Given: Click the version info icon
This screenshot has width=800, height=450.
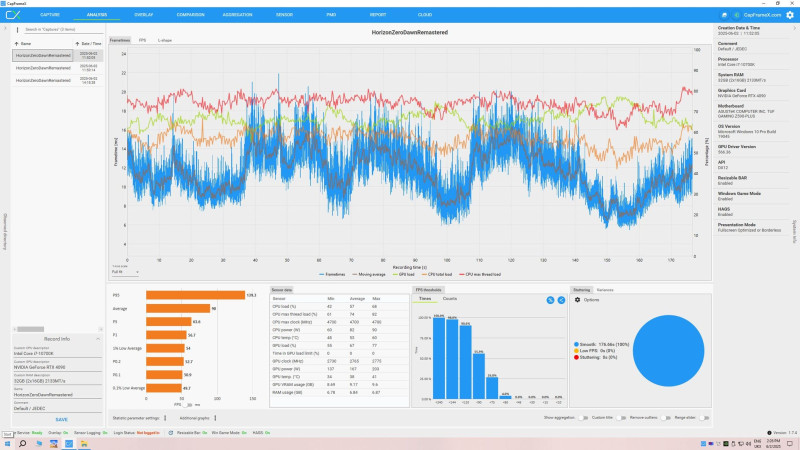Looking at the screenshot, I should coord(769,433).
